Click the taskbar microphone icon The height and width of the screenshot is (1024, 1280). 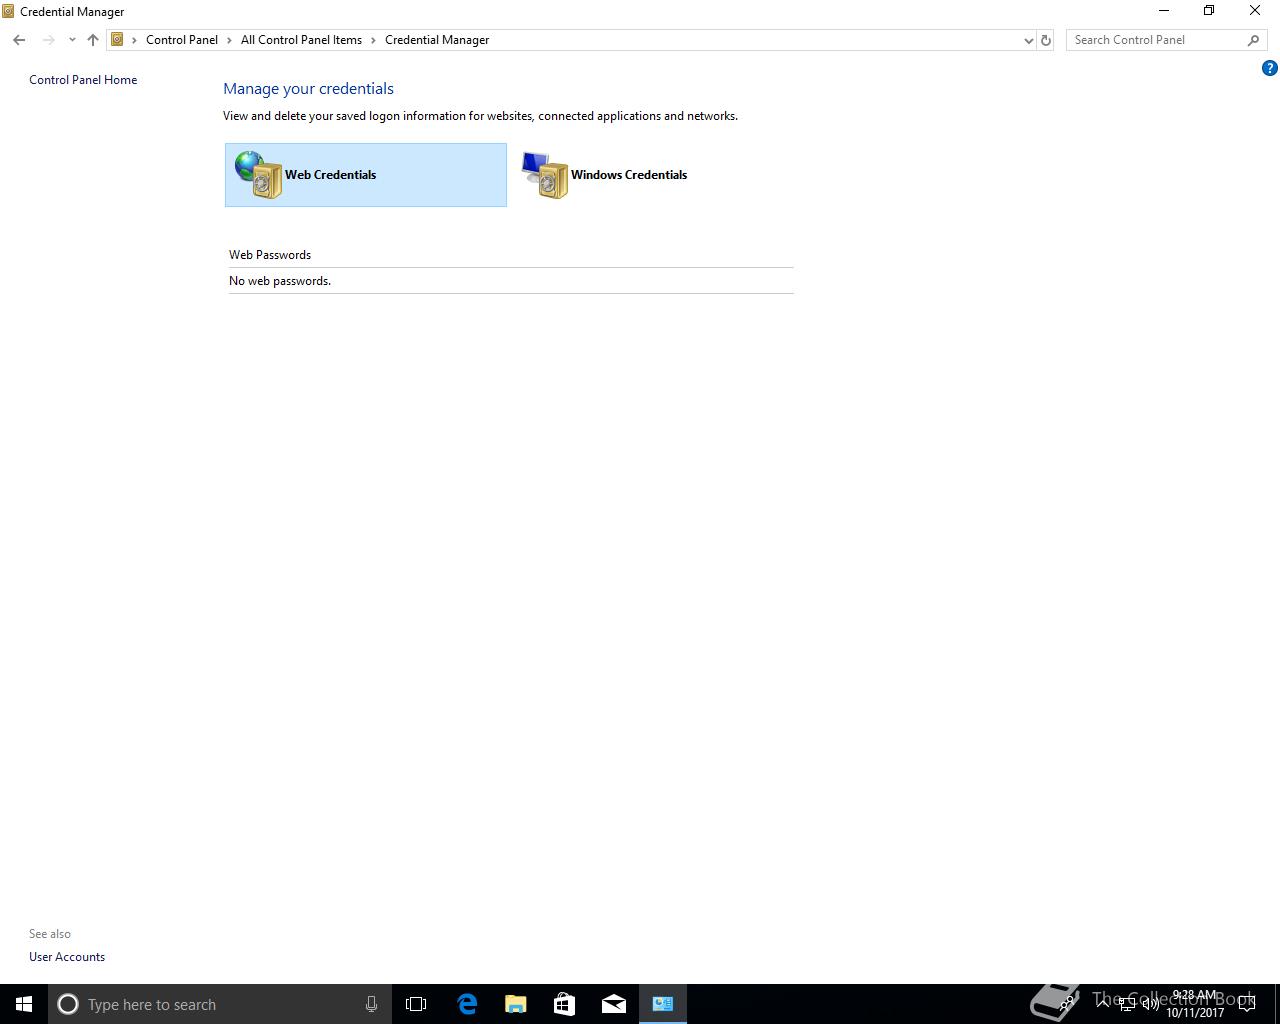371,1004
